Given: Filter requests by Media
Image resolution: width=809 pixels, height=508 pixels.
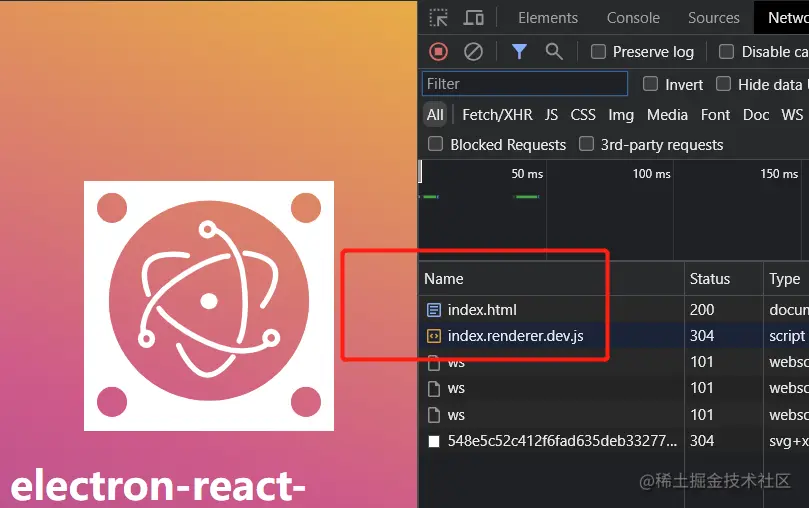Looking at the screenshot, I should tap(667, 114).
